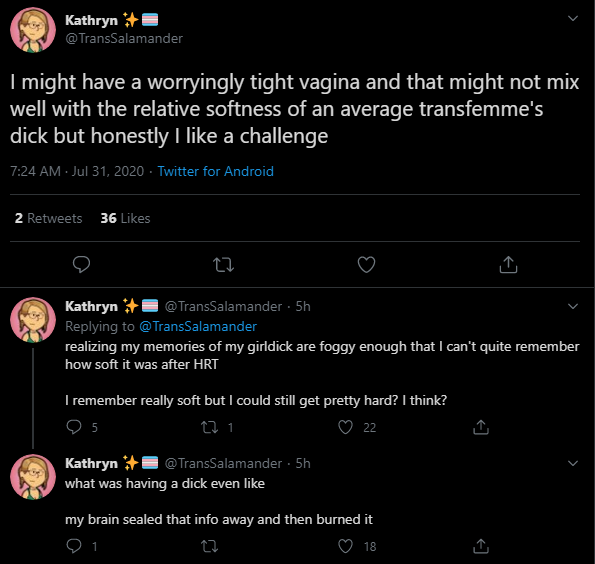This screenshot has height=564, width=595.
Task: Retweet the reply with 1 retweet
Action: click(209, 427)
